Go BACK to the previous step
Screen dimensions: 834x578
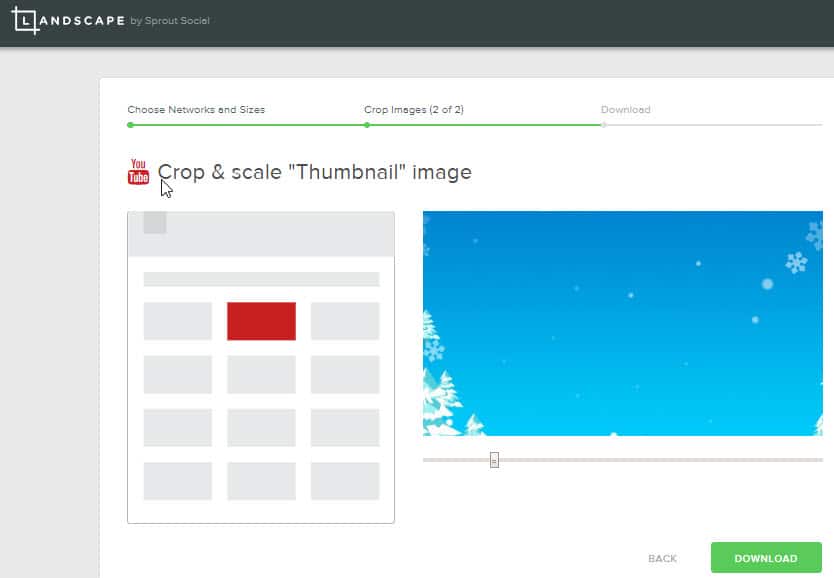click(x=662, y=558)
